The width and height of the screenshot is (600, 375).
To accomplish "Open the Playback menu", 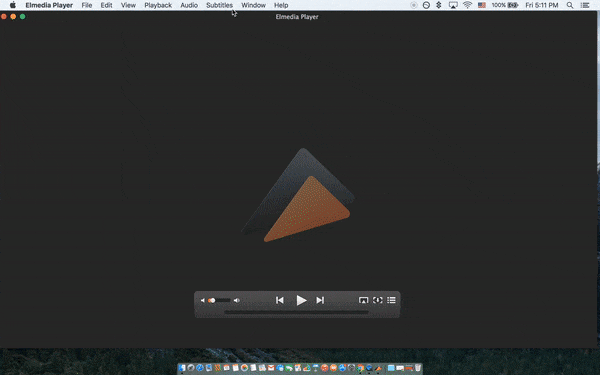I will tap(158, 5).
